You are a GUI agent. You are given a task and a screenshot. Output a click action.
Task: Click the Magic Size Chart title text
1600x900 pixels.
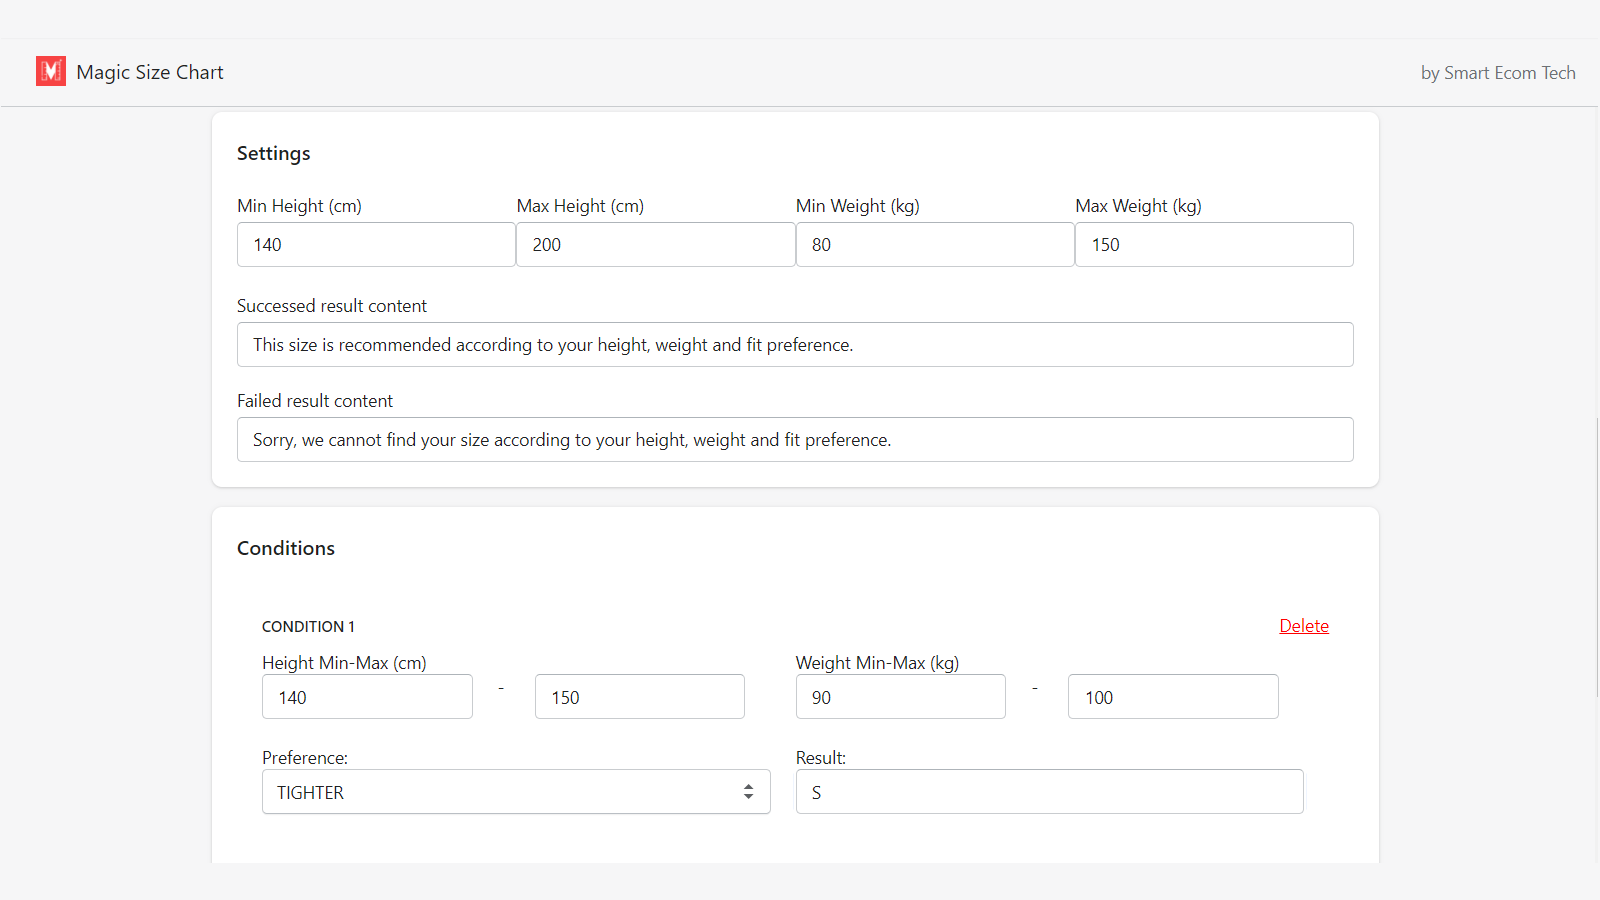coord(150,72)
